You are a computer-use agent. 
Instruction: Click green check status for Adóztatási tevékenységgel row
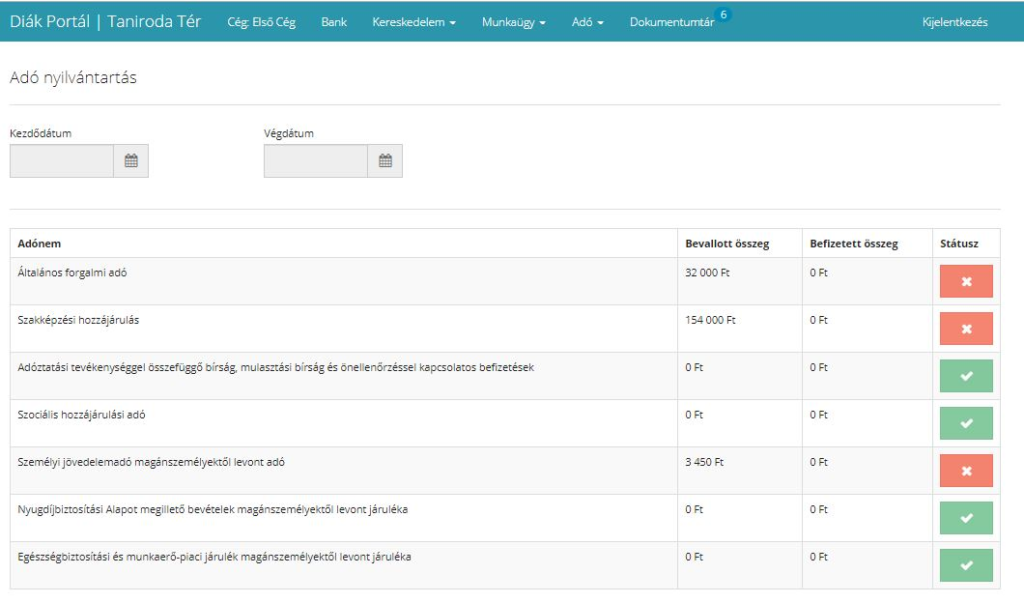click(x=966, y=376)
